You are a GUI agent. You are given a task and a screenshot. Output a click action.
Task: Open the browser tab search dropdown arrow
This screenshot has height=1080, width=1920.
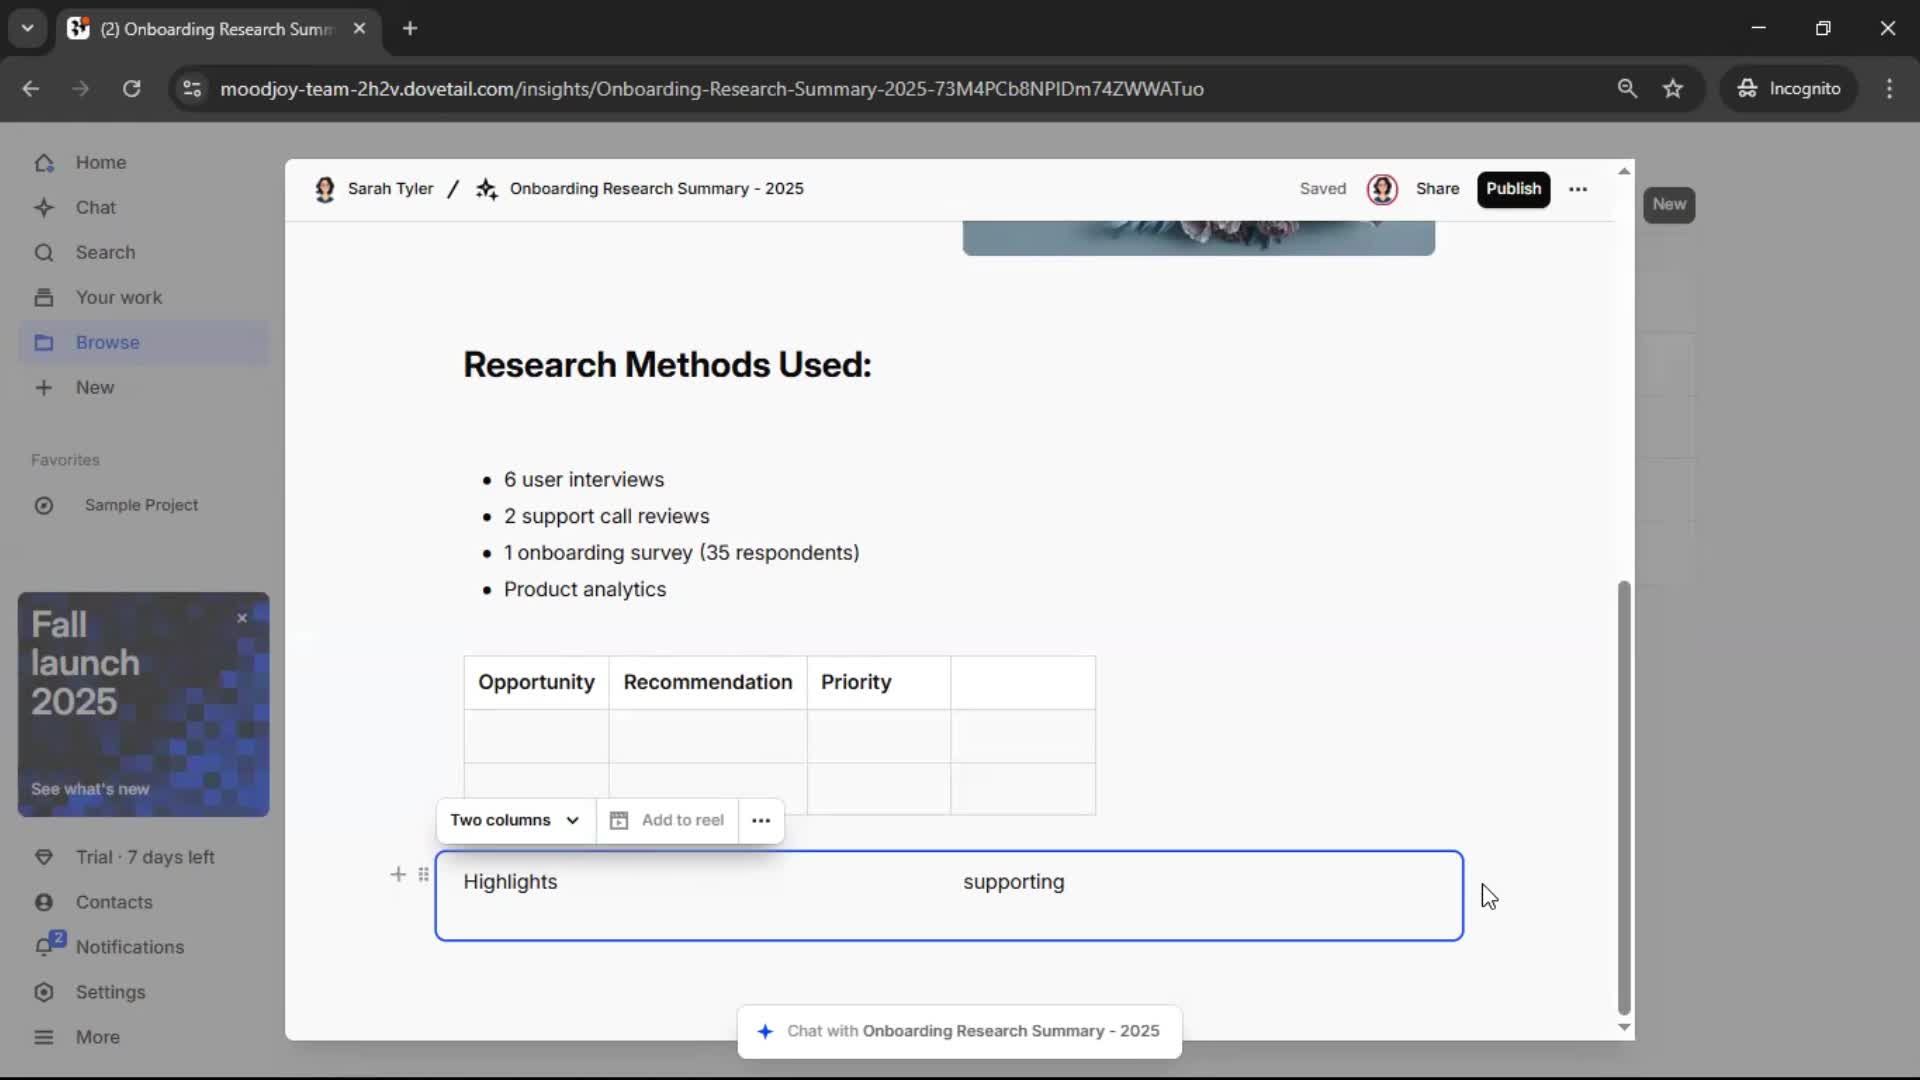click(27, 28)
